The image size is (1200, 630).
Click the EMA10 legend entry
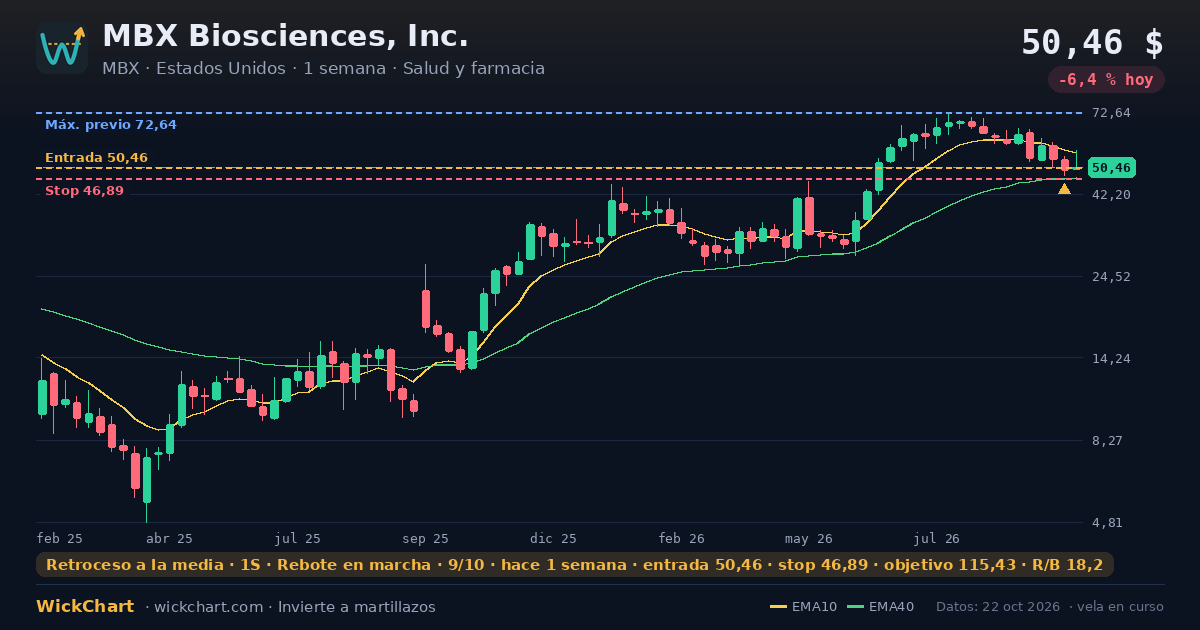click(x=804, y=607)
